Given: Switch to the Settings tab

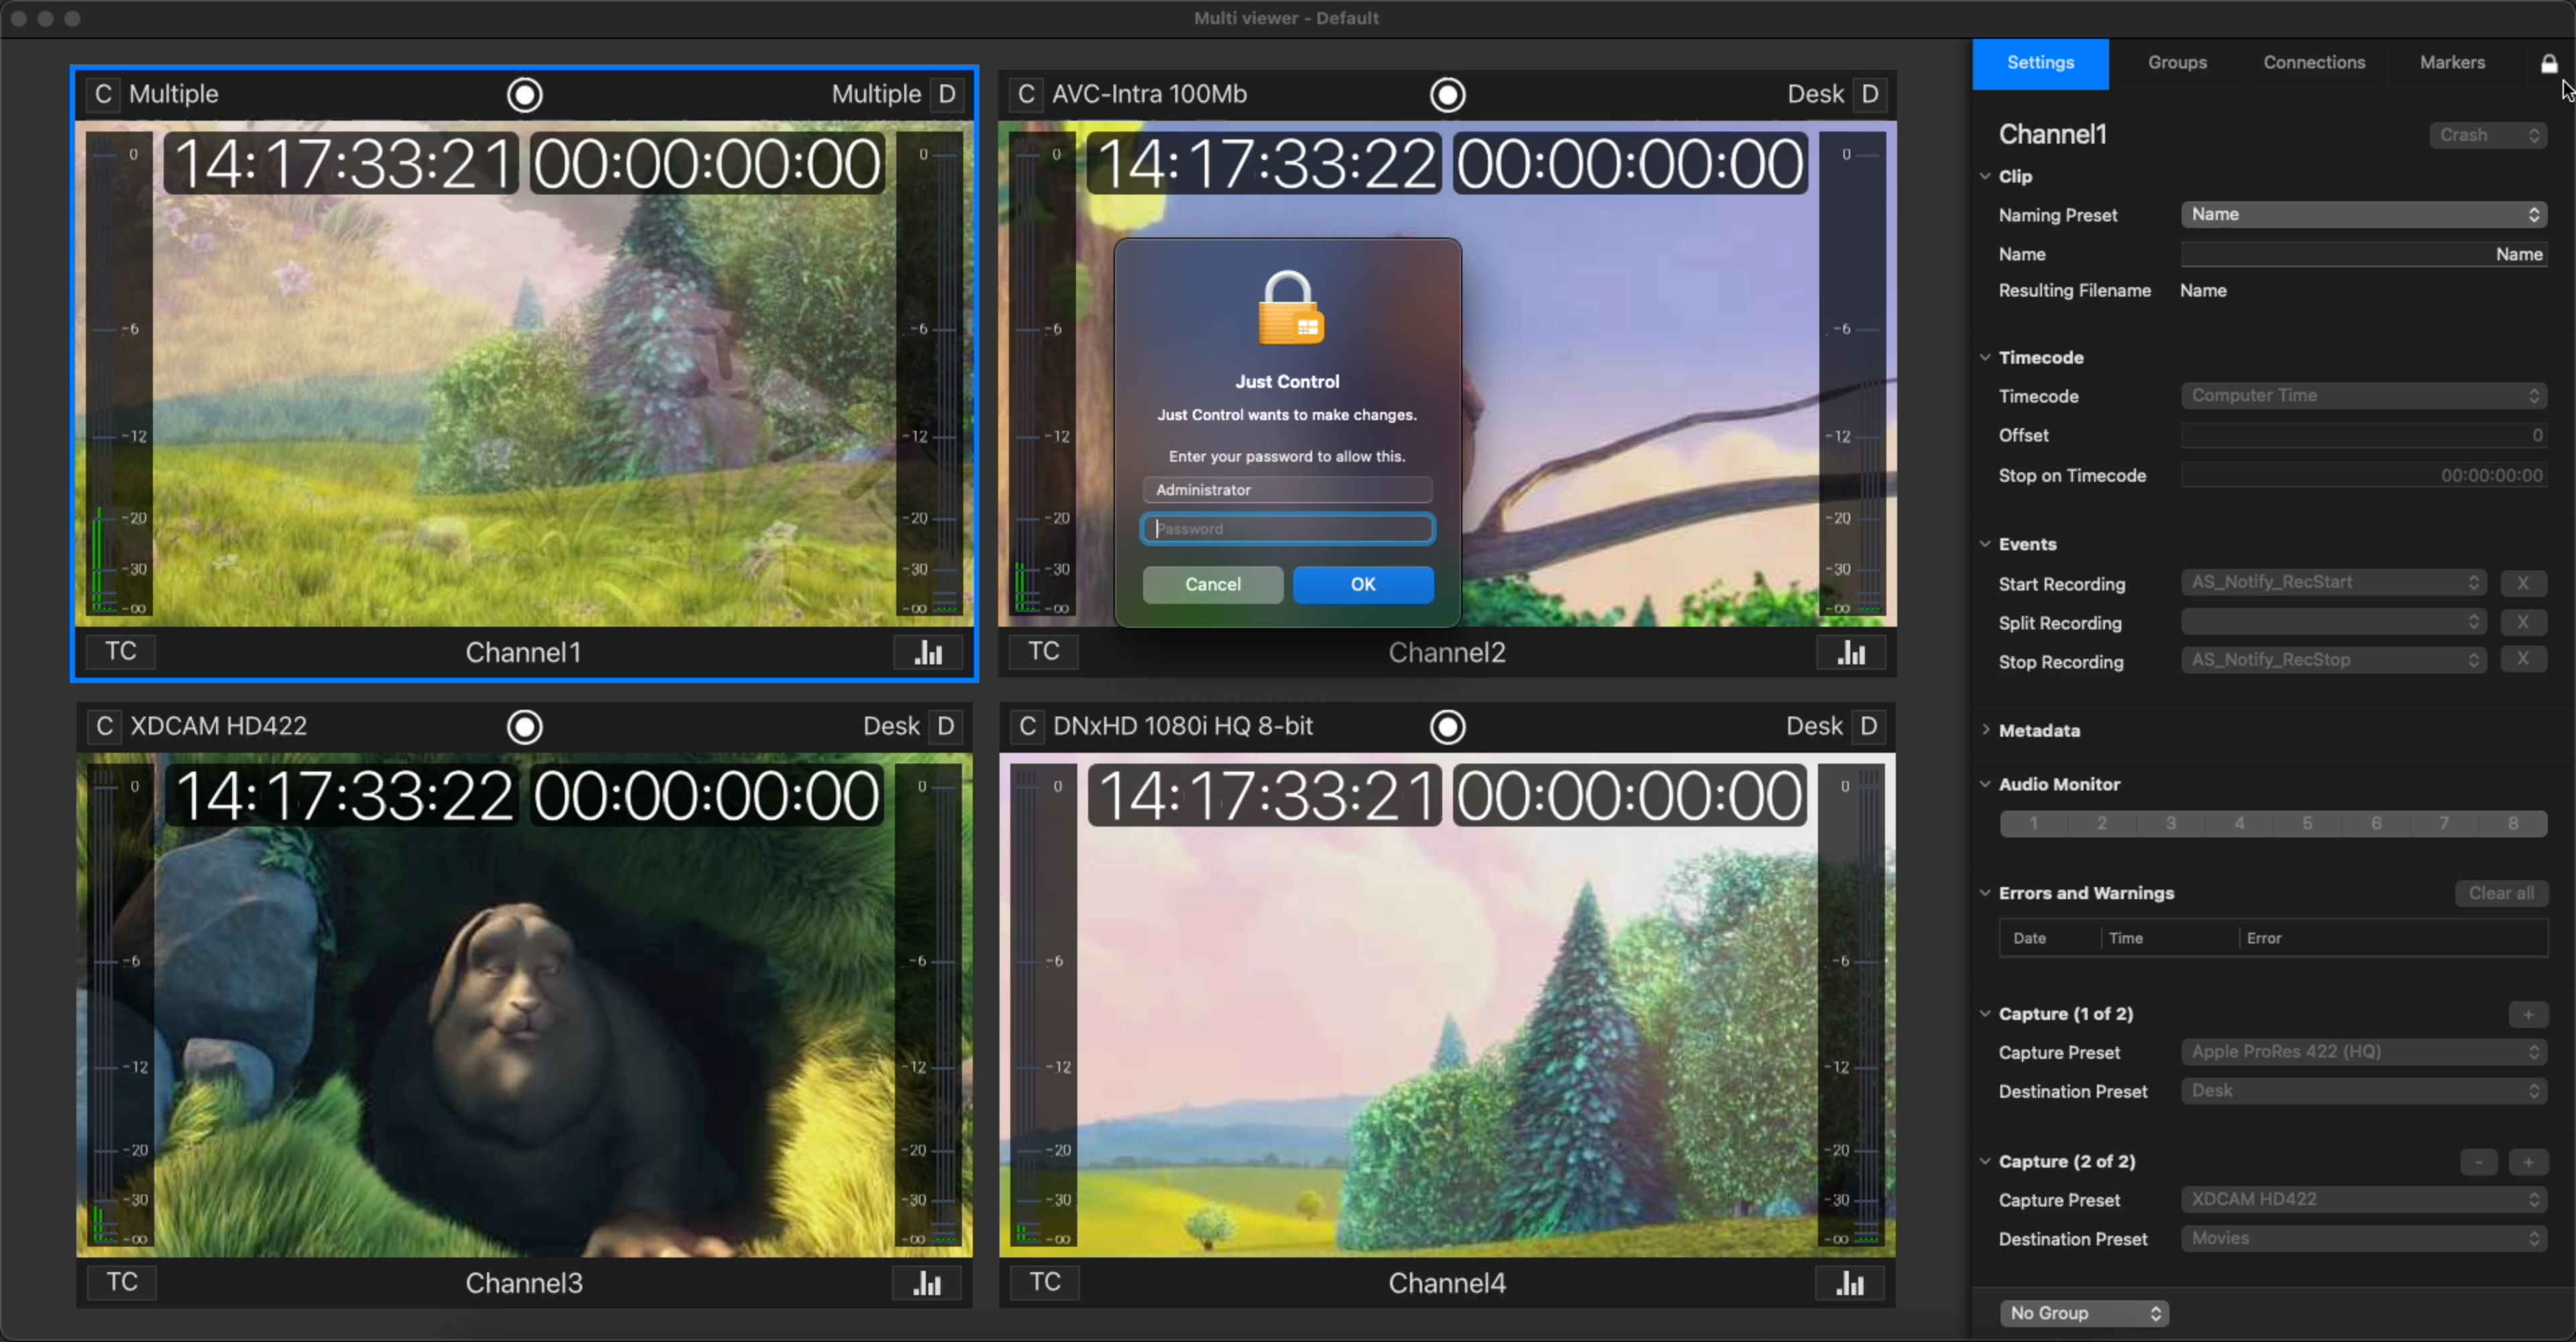Looking at the screenshot, I should pyautogui.click(x=2040, y=63).
